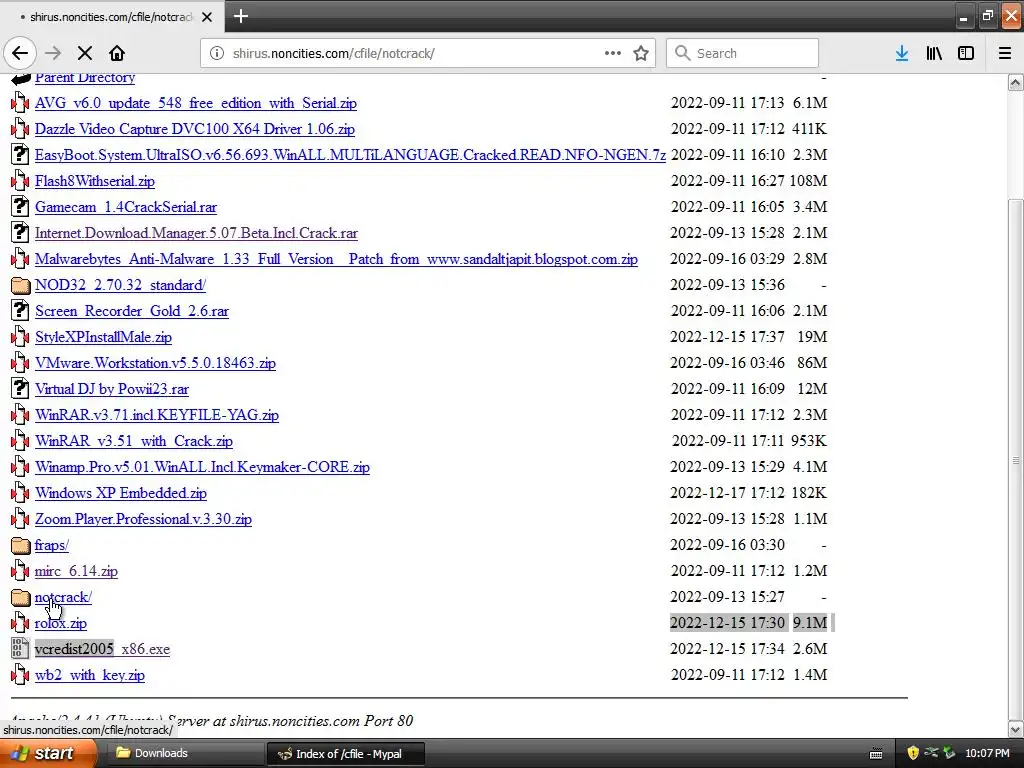Screen dimensions: 1024x768
Task: Open the library bookmarks icon
Action: point(934,53)
